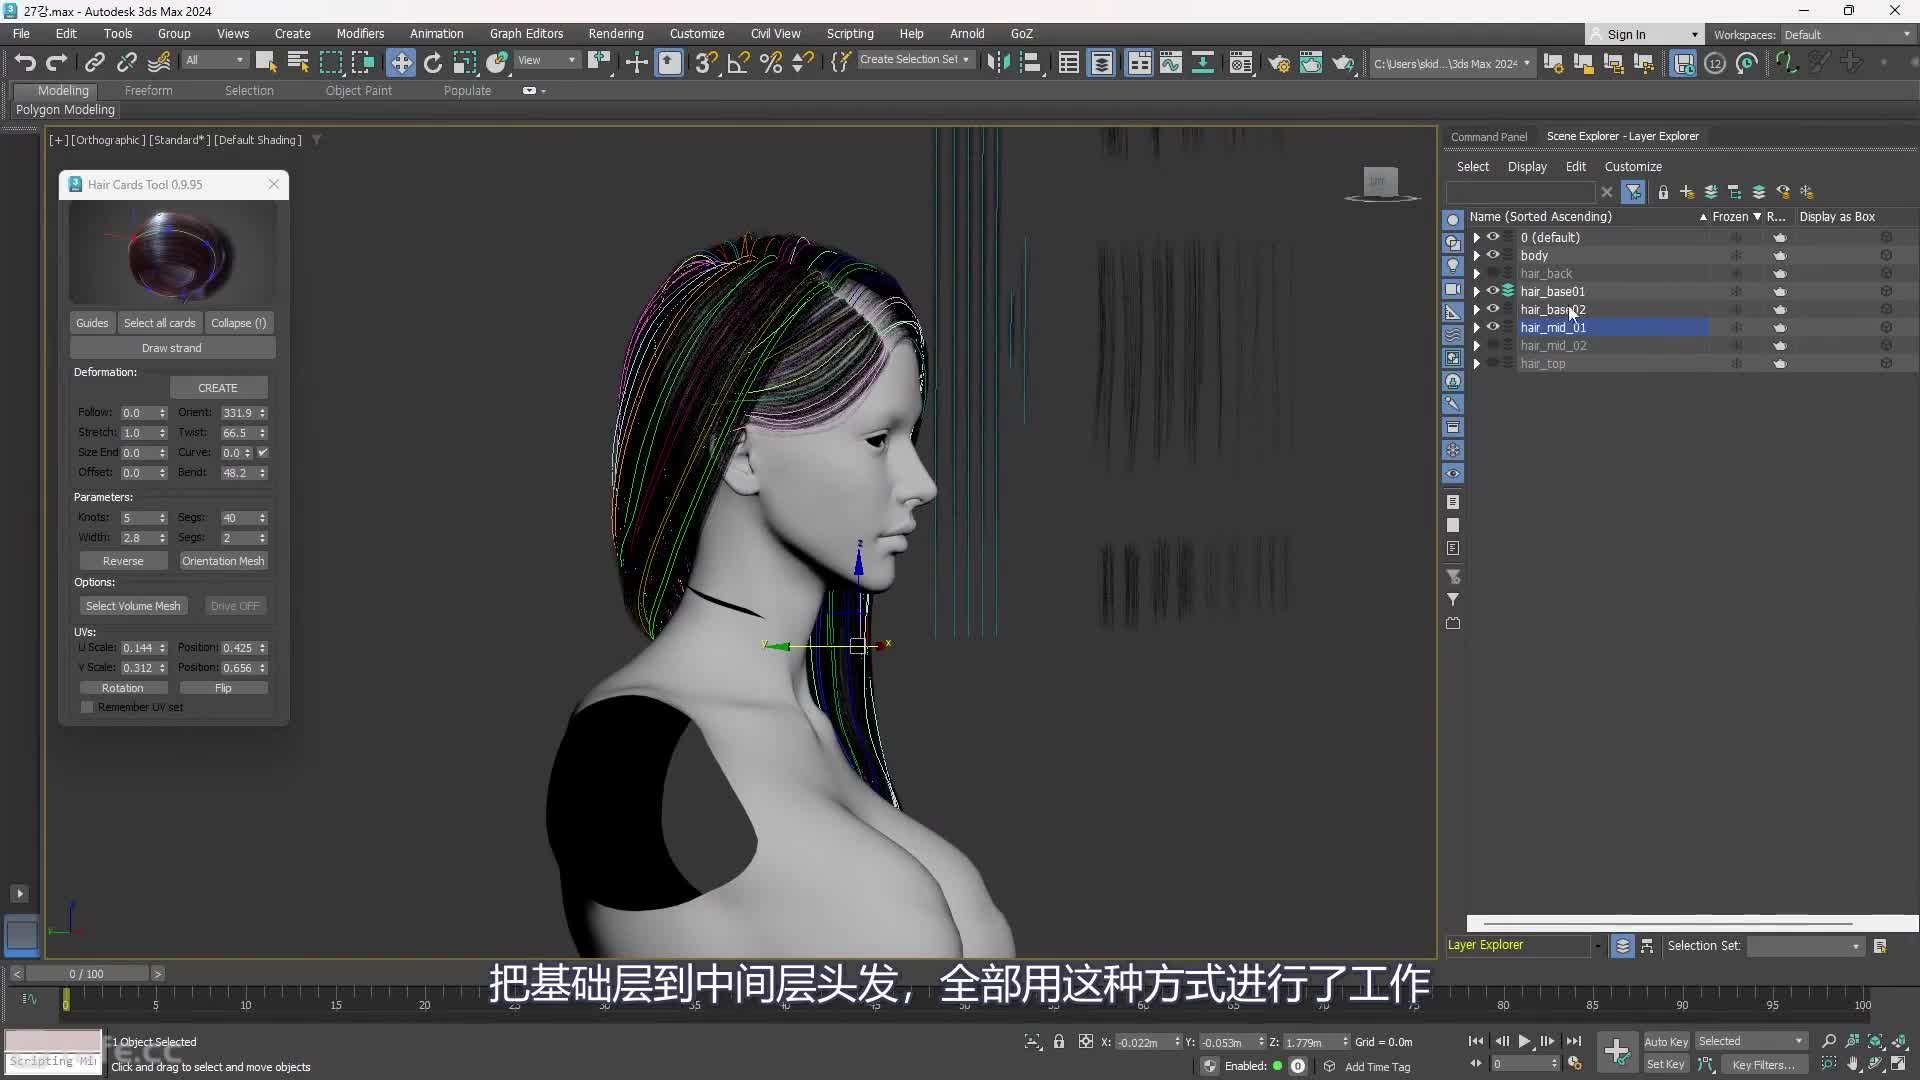This screenshot has height=1080, width=1920.
Task: Click the timeline frame slider 0 / 100
Action: 86,974
